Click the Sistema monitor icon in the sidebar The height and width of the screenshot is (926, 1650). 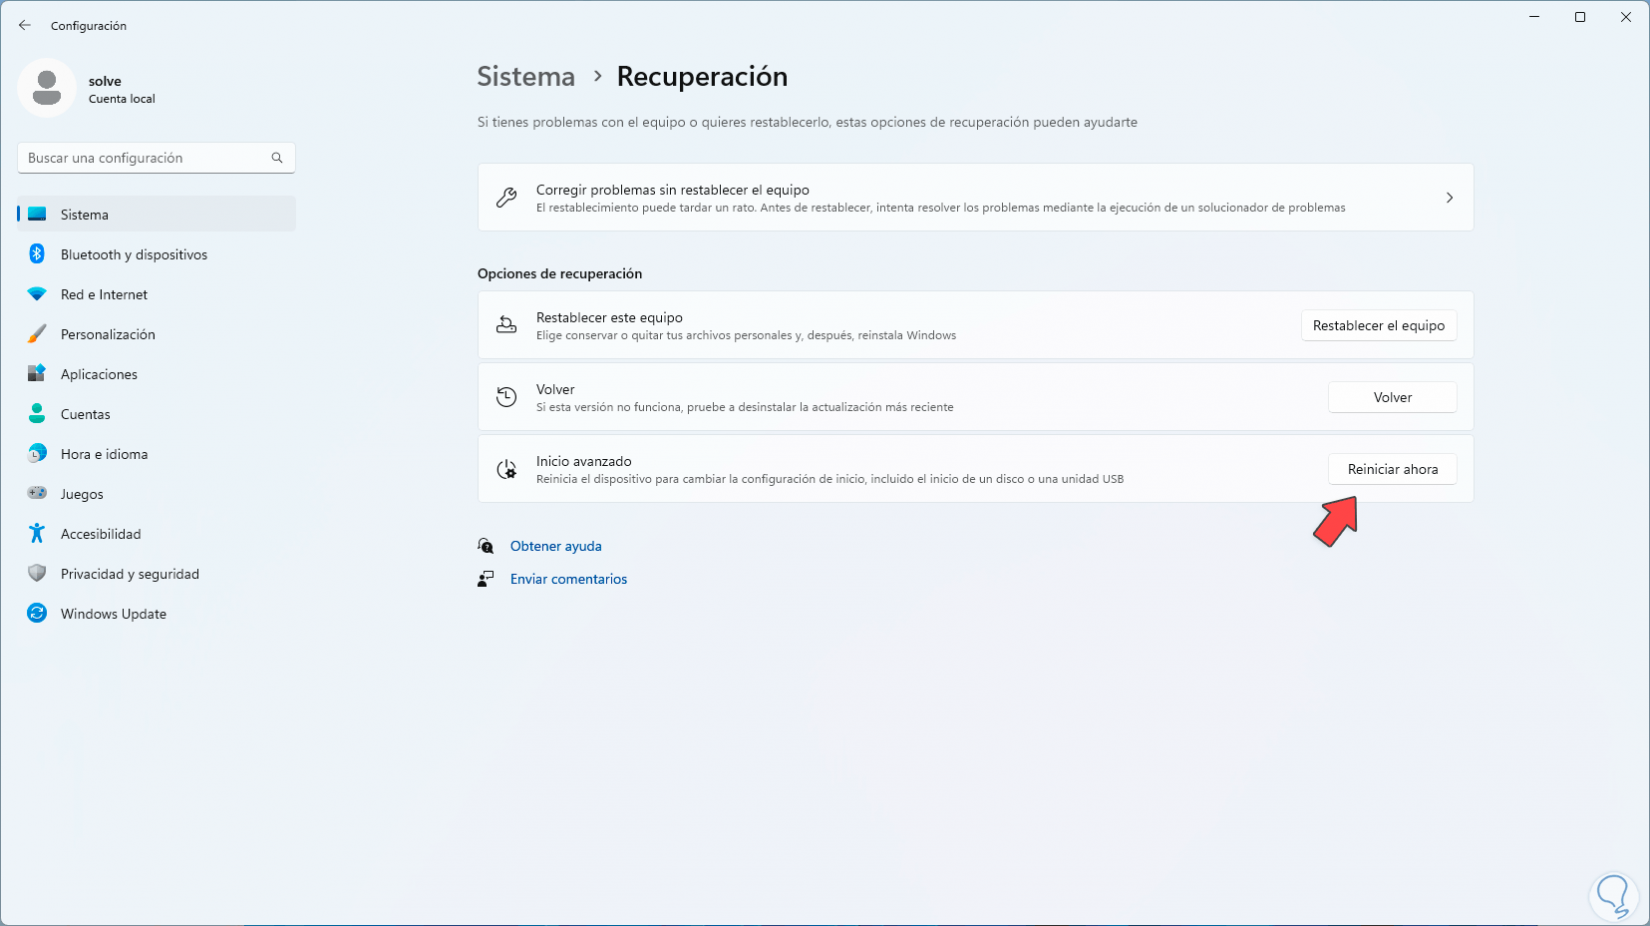pyautogui.click(x=37, y=214)
